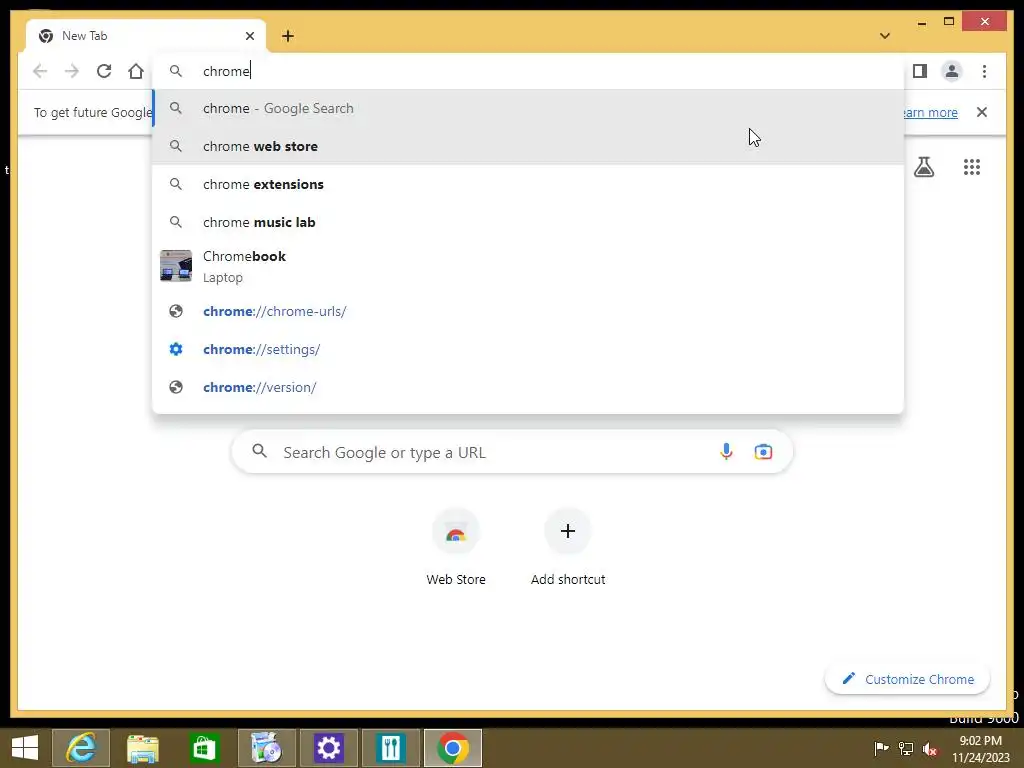Launch Internet Explorer from the taskbar

(x=81, y=748)
